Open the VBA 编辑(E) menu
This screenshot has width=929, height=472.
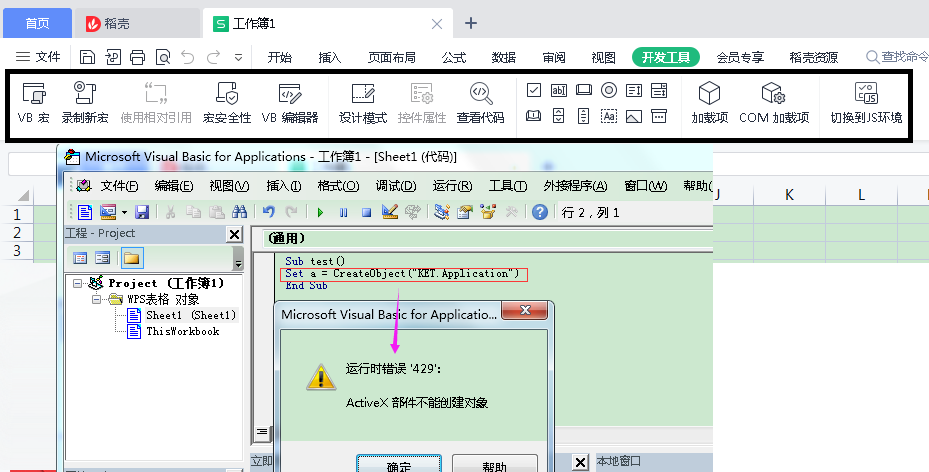click(174, 186)
